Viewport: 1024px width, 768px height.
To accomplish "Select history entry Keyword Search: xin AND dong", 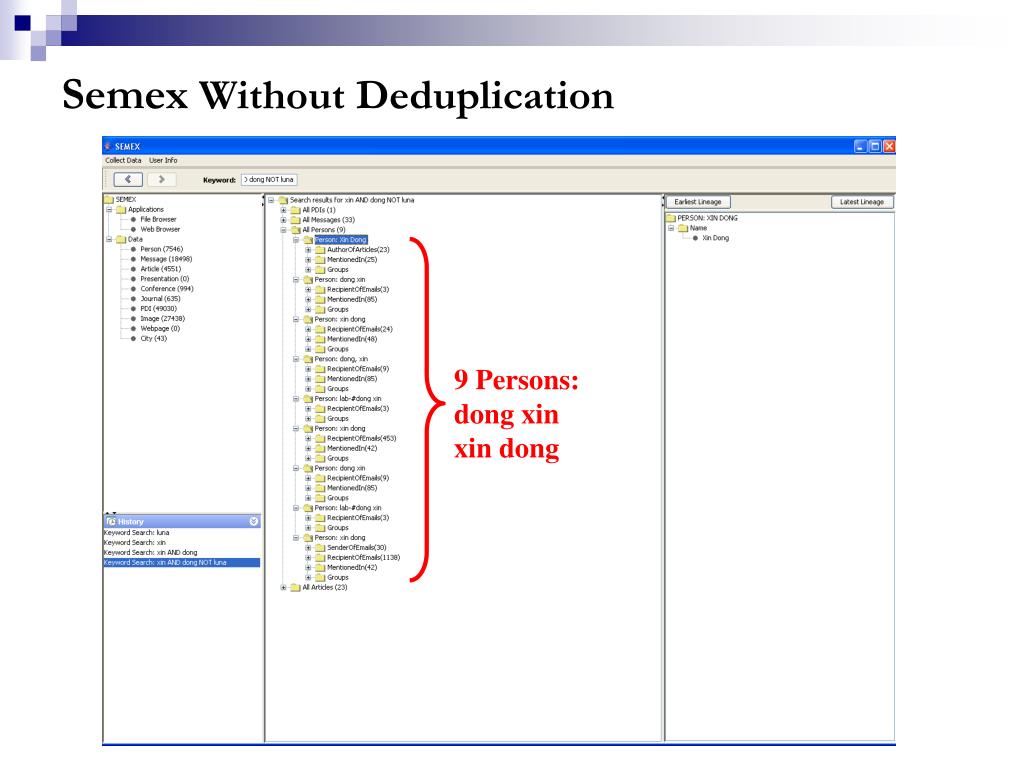I will tap(151, 552).
